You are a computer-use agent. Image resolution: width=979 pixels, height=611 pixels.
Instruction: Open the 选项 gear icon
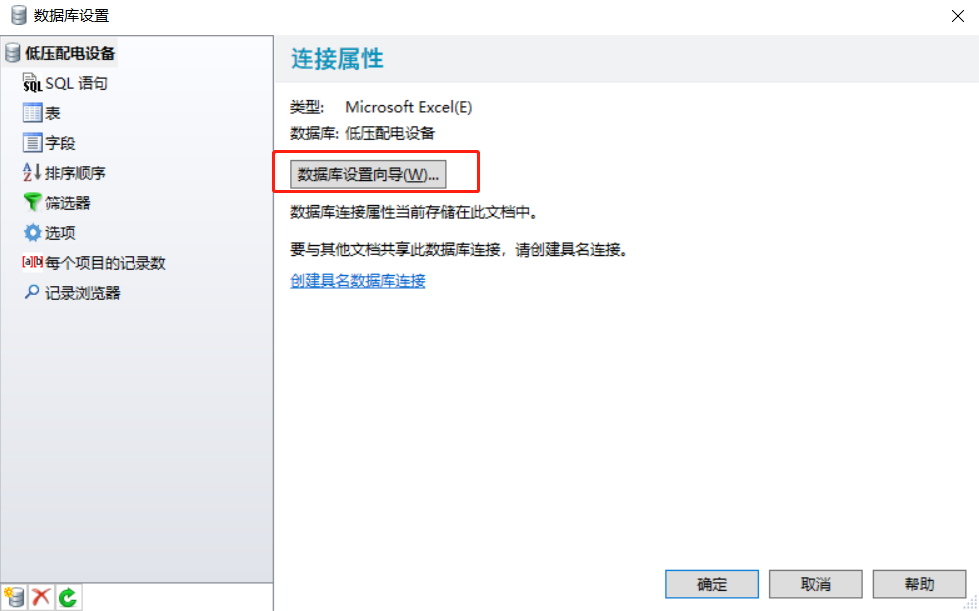click(32, 233)
